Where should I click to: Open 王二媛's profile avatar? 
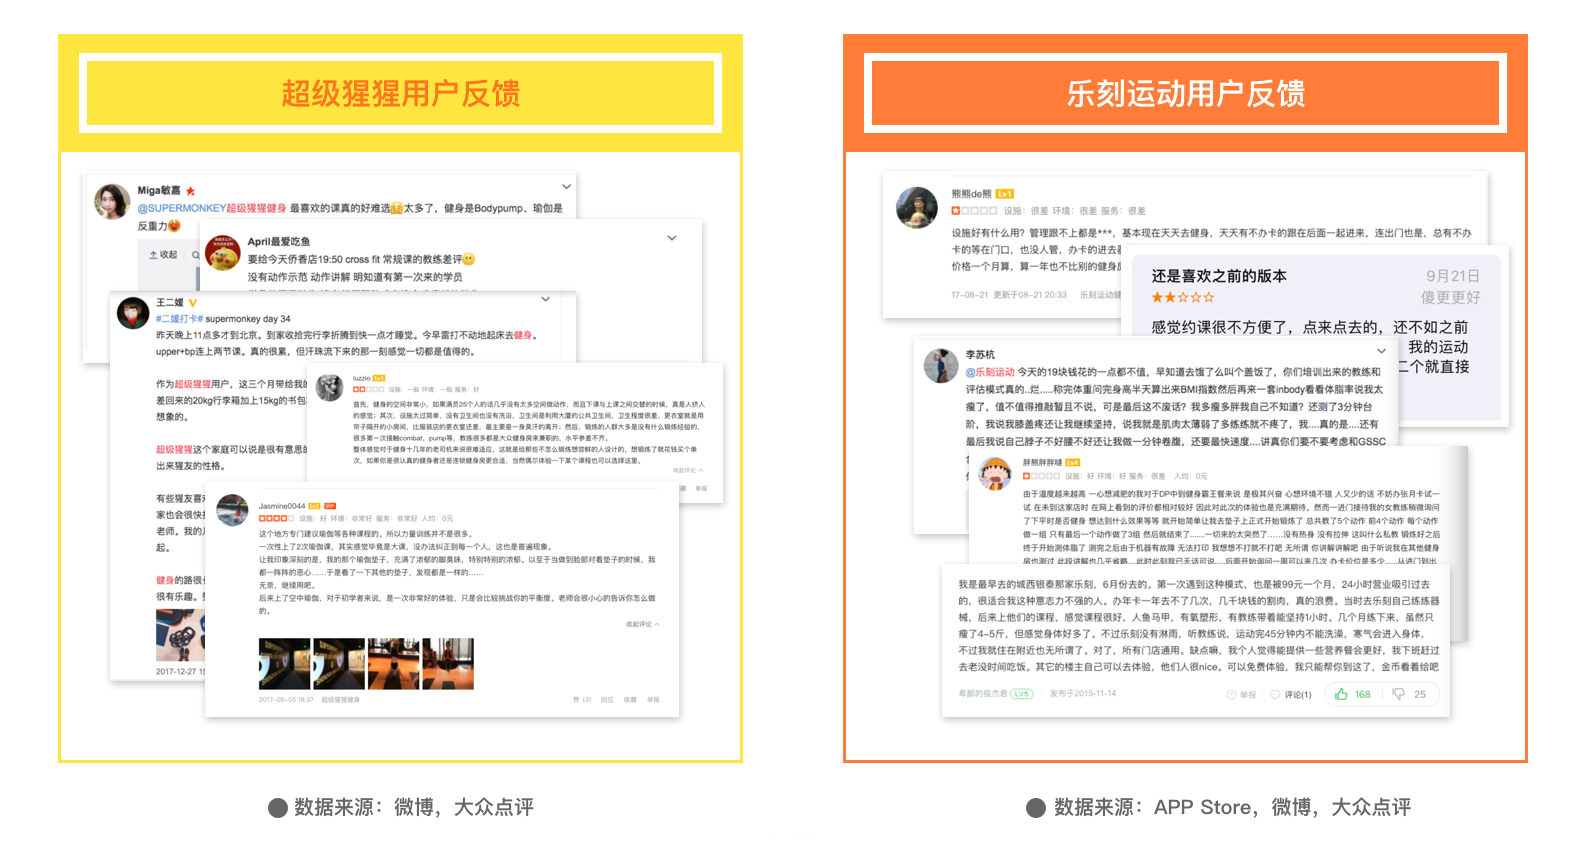[x=133, y=314]
